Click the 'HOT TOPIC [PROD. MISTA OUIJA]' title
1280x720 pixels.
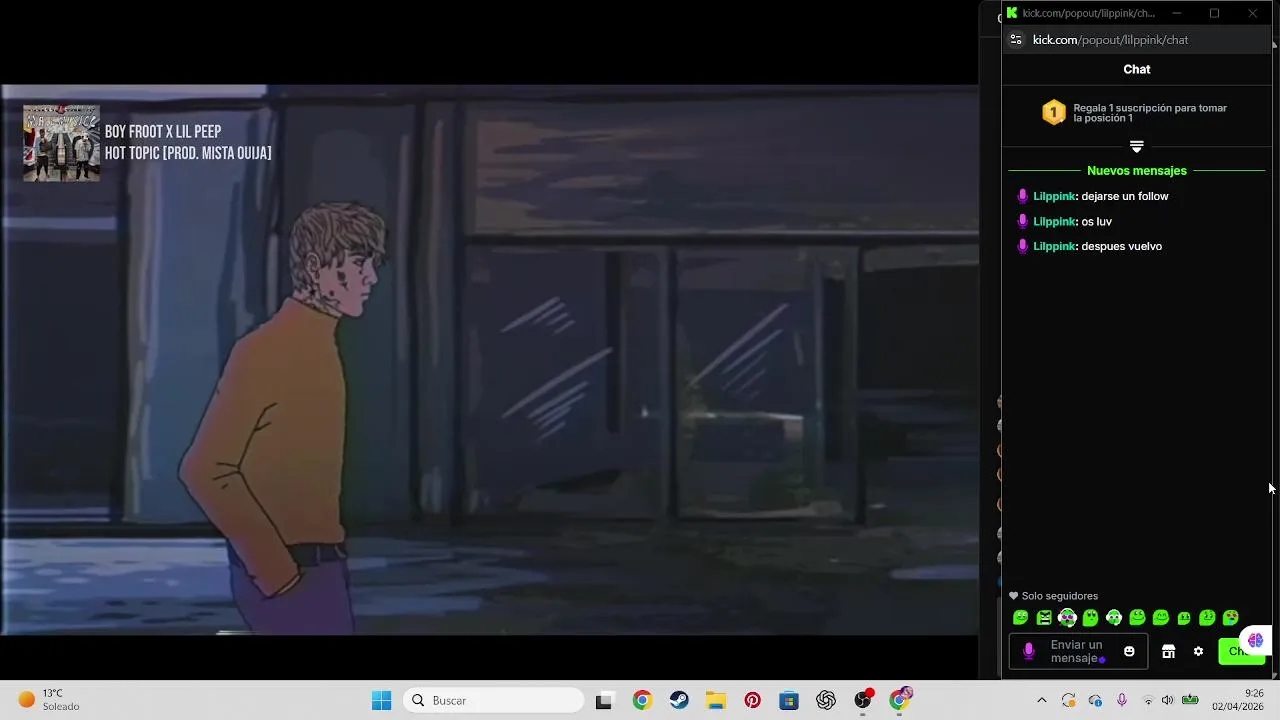(188, 153)
